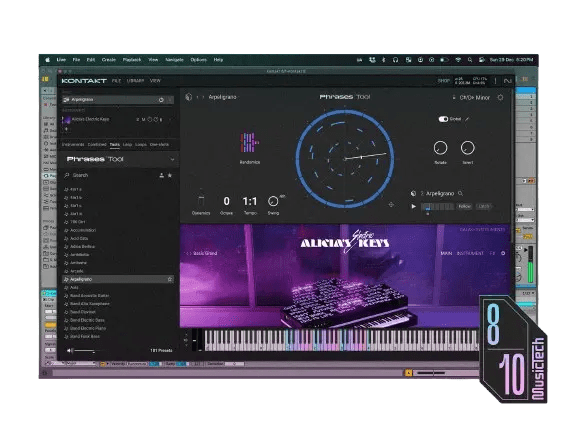The height and width of the screenshot is (433, 577).
Task: Click the Phrases Tool cube icon top-left
Action: click(189, 97)
